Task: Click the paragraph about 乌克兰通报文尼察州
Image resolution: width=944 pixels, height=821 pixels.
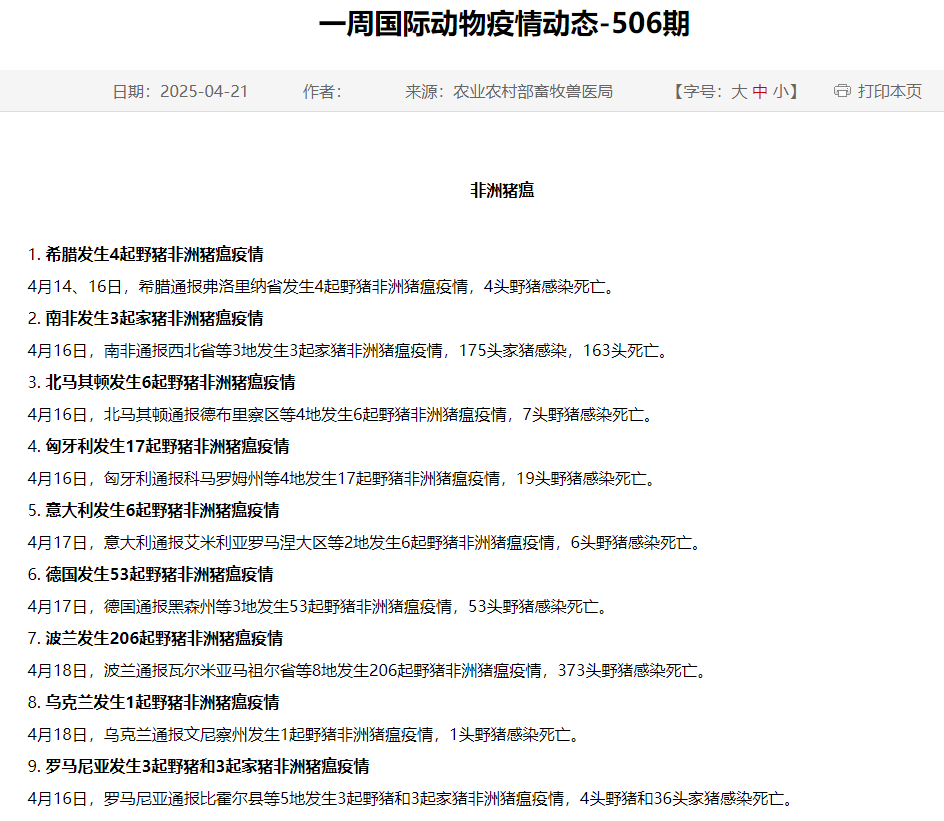Action: (305, 734)
